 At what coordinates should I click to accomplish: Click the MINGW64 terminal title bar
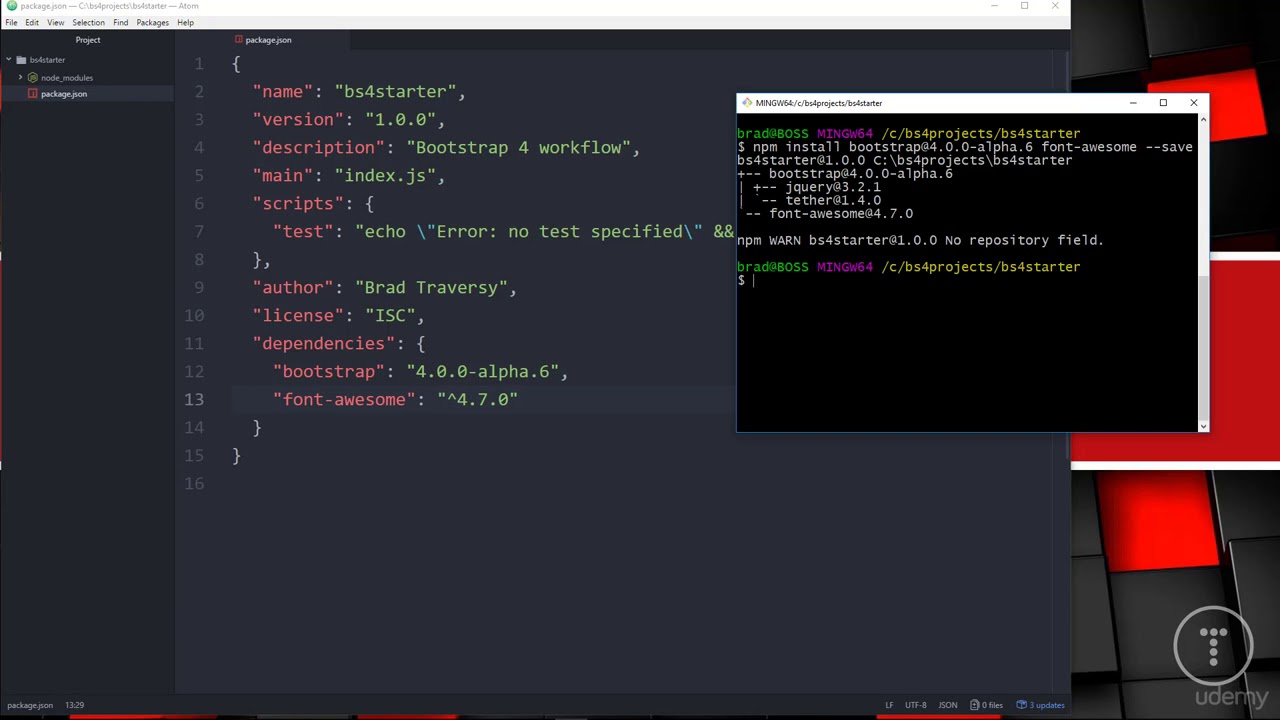pyautogui.click(x=972, y=103)
